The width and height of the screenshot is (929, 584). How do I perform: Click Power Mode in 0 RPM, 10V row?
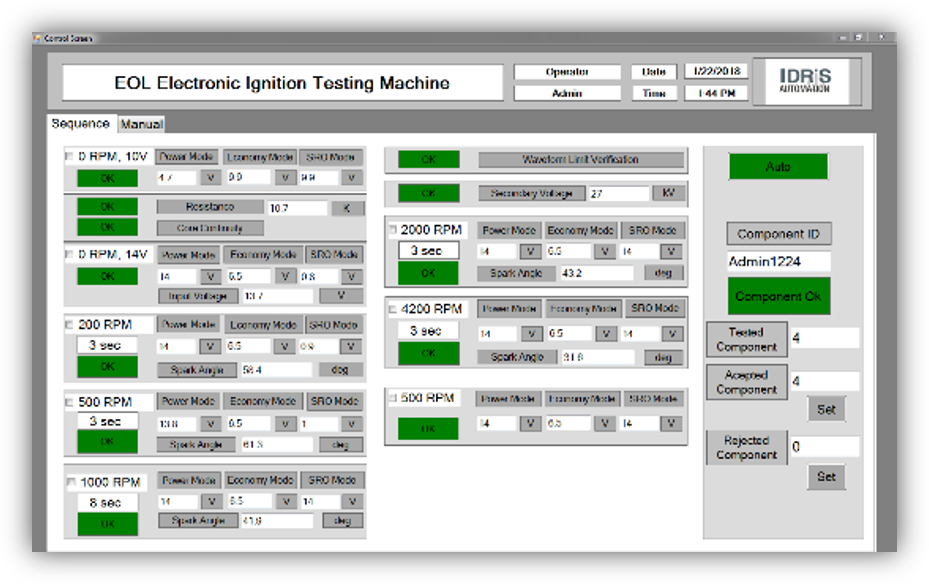[x=187, y=157]
